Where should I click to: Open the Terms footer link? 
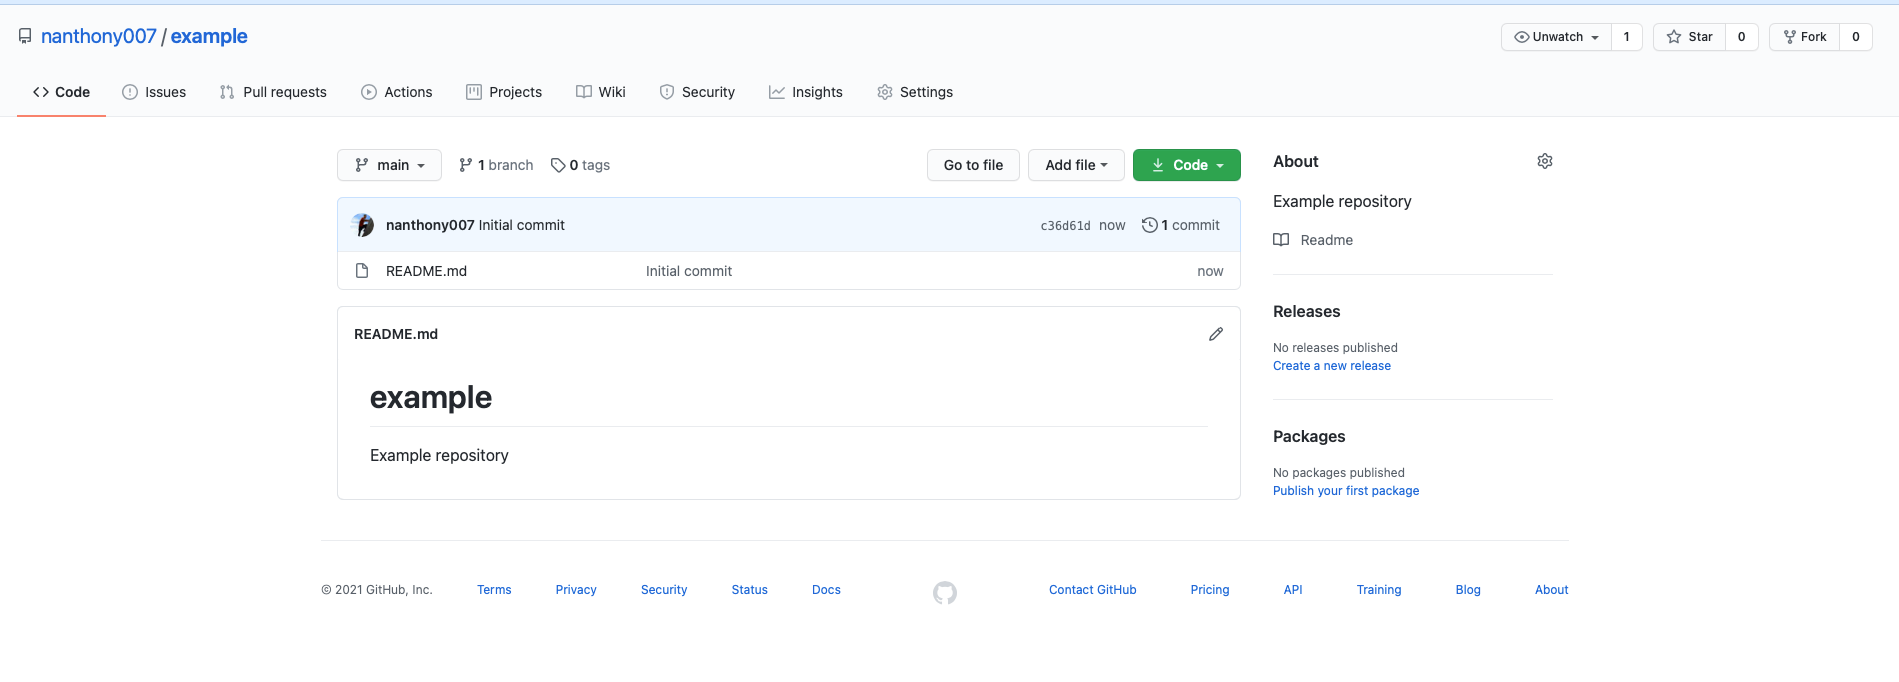pyautogui.click(x=494, y=590)
